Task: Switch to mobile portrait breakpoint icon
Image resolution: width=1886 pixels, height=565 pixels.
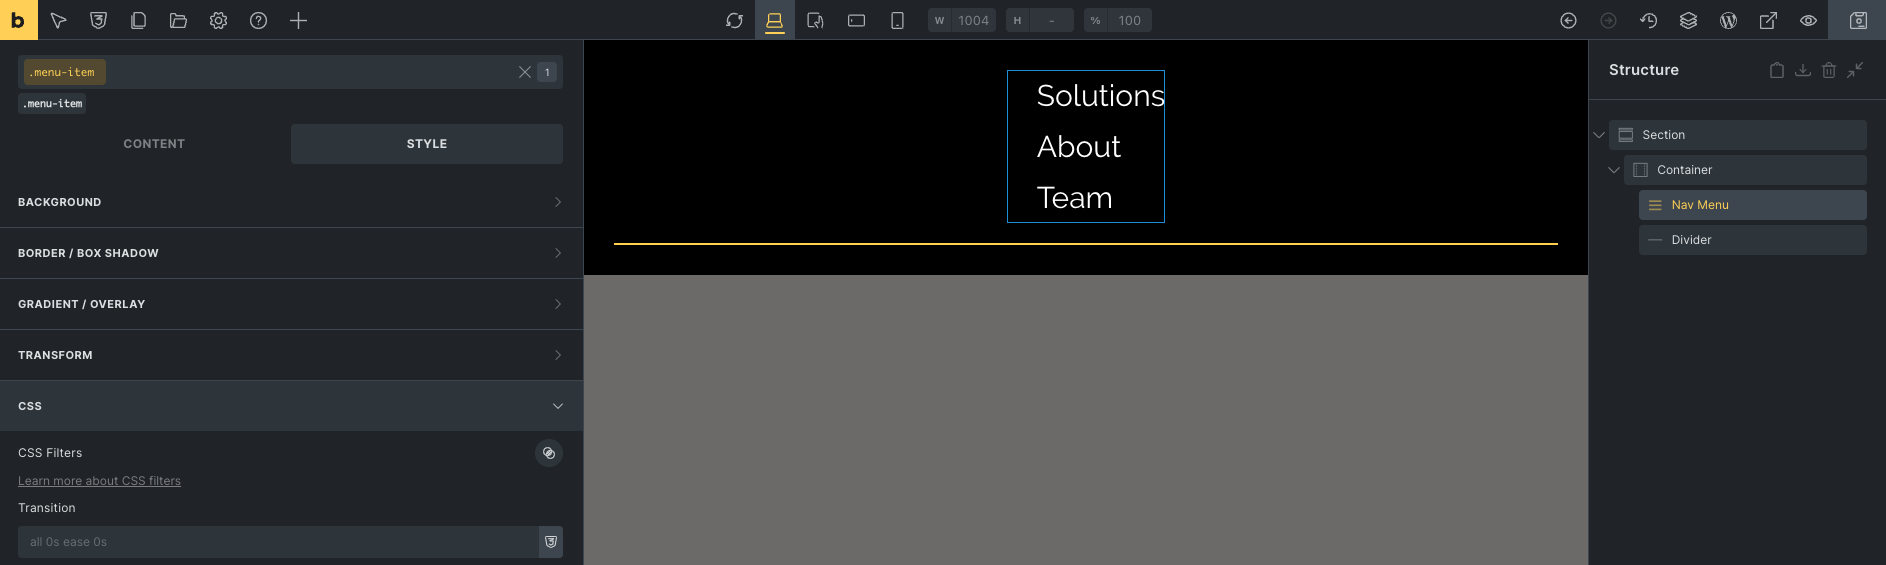Action: coord(897,20)
